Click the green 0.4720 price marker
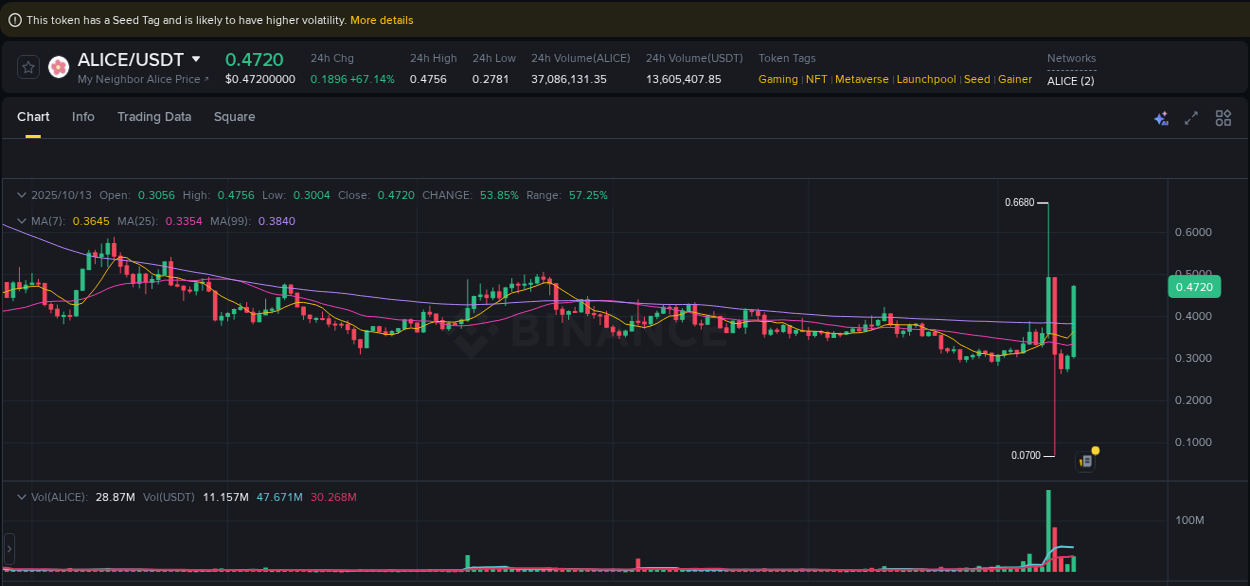 pos(1194,286)
